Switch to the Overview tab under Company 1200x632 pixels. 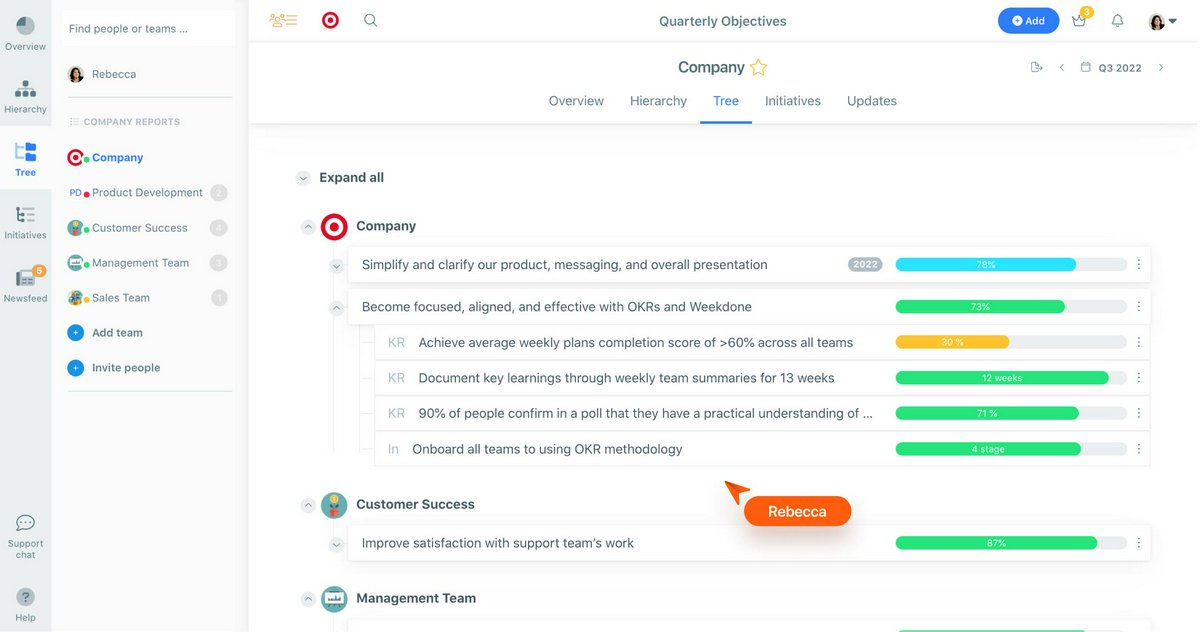[576, 101]
